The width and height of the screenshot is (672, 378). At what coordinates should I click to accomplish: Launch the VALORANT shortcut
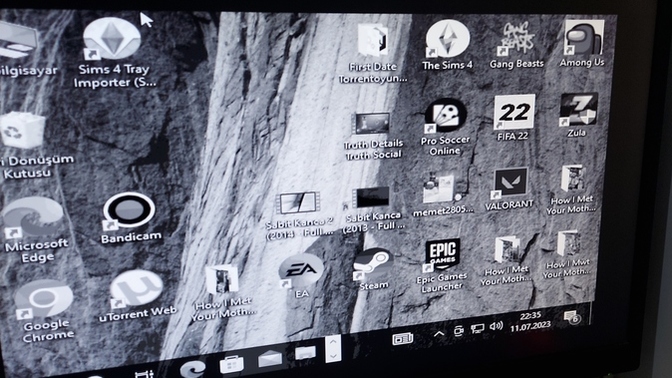click(x=509, y=189)
